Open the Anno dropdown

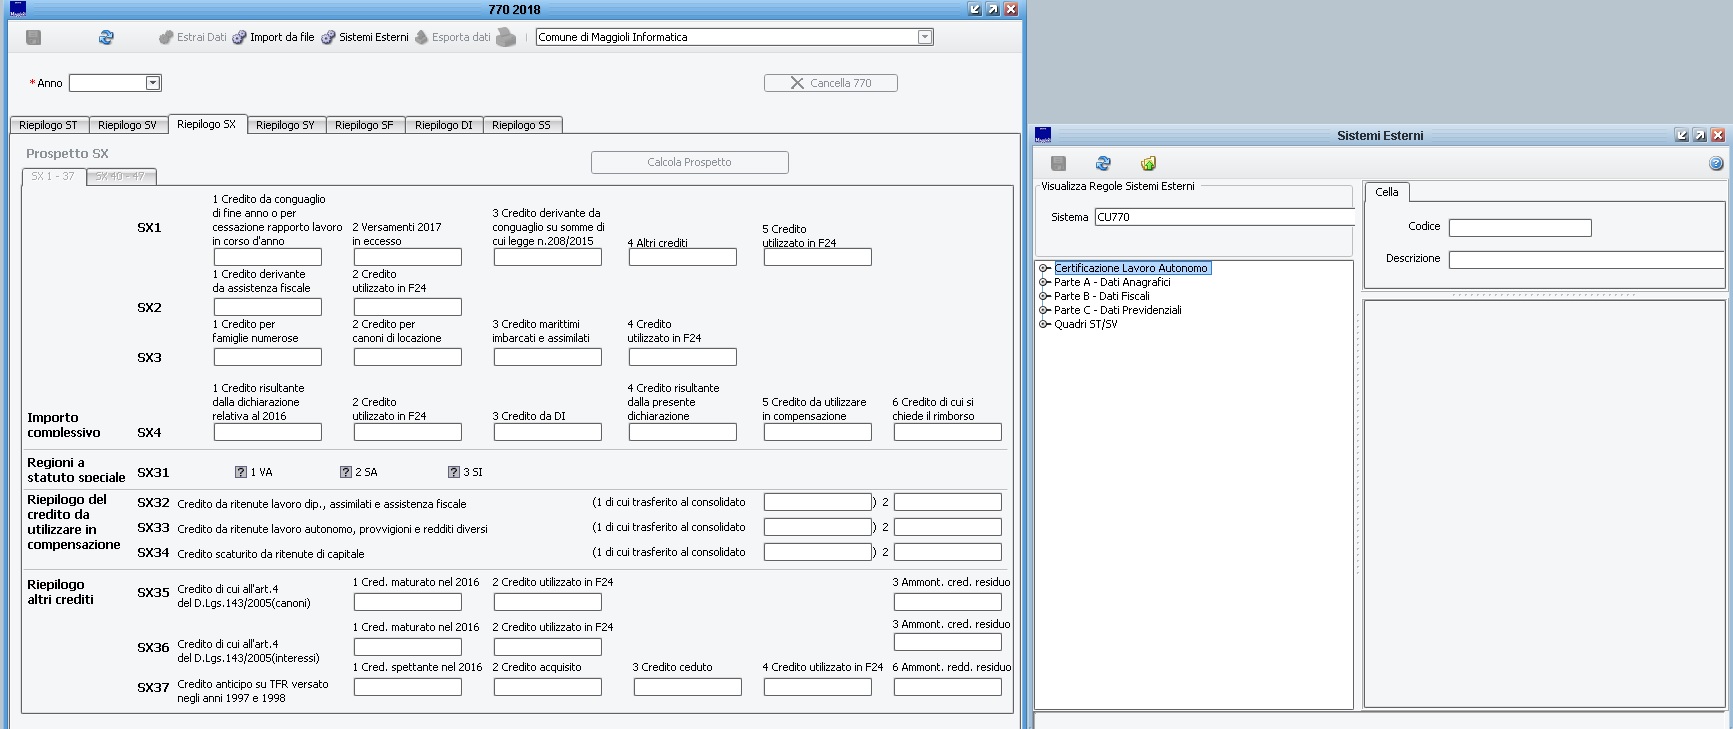coord(153,83)
